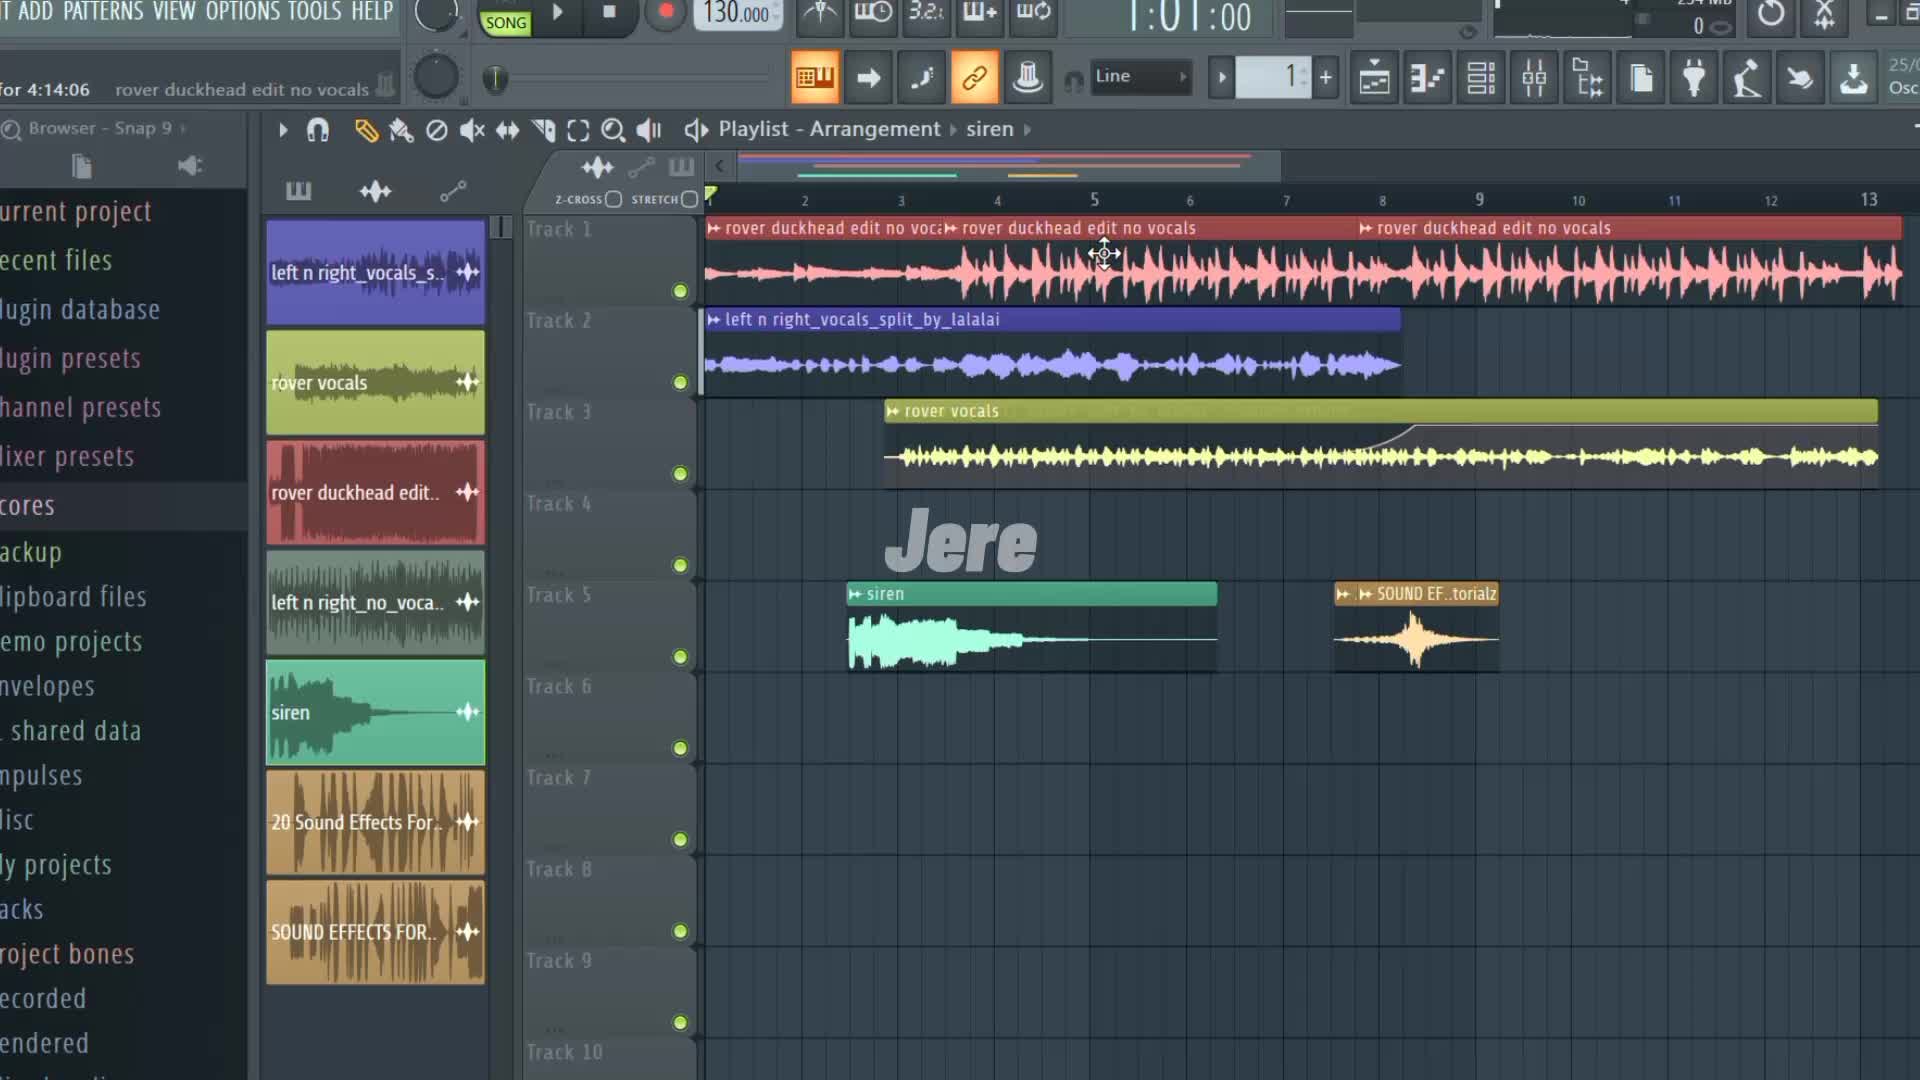Viewport: 1920px width, 1080px height.
Task: Open the mixer window icon
Action: click(x=1534, y=77)
